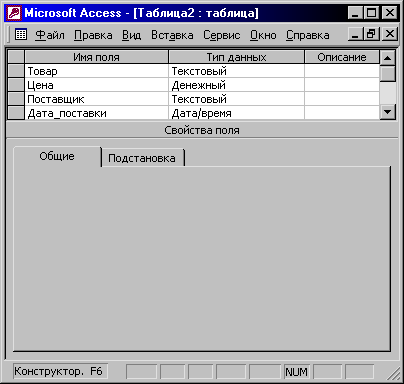Click the Конструктор. F6 status bar text
The width and height of the screenshot is (404, 384).
tap(59, 371)
